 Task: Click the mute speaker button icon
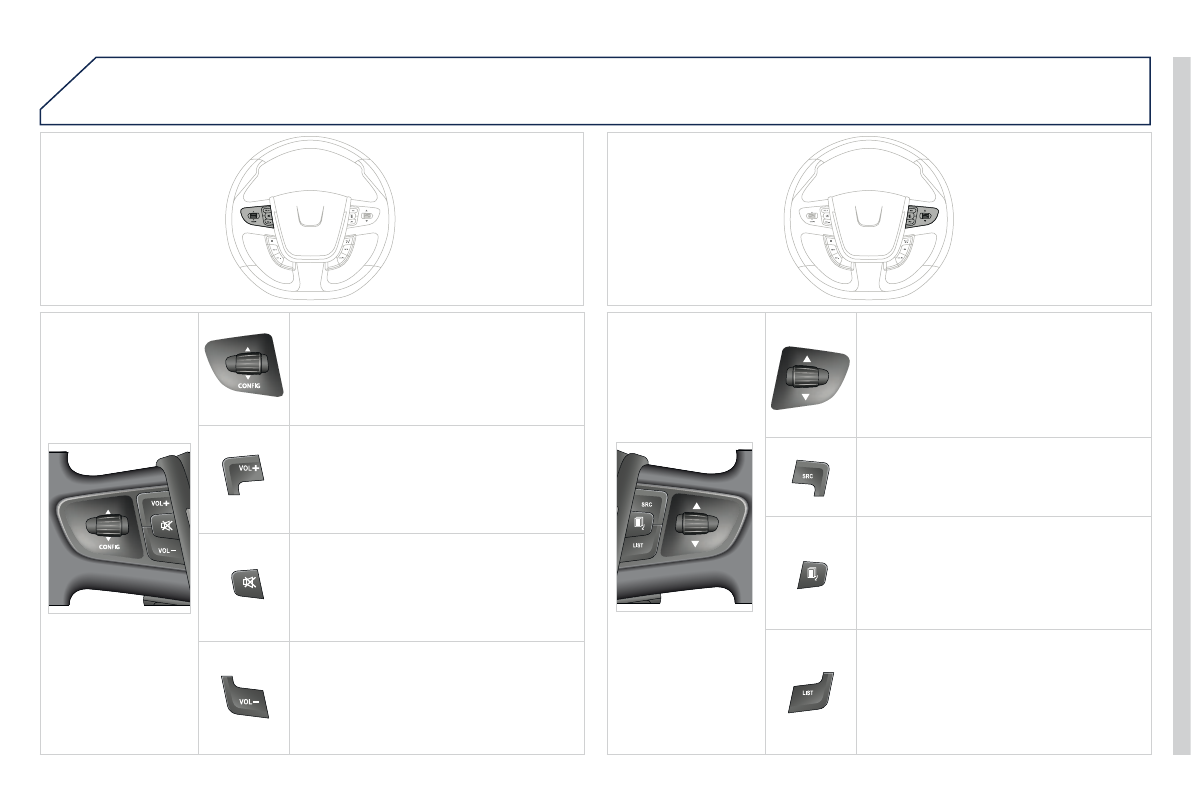point(248,584)
